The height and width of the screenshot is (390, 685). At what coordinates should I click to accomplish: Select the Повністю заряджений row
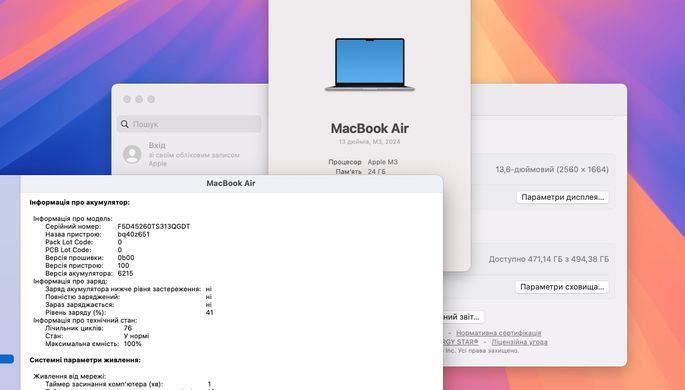128,297
